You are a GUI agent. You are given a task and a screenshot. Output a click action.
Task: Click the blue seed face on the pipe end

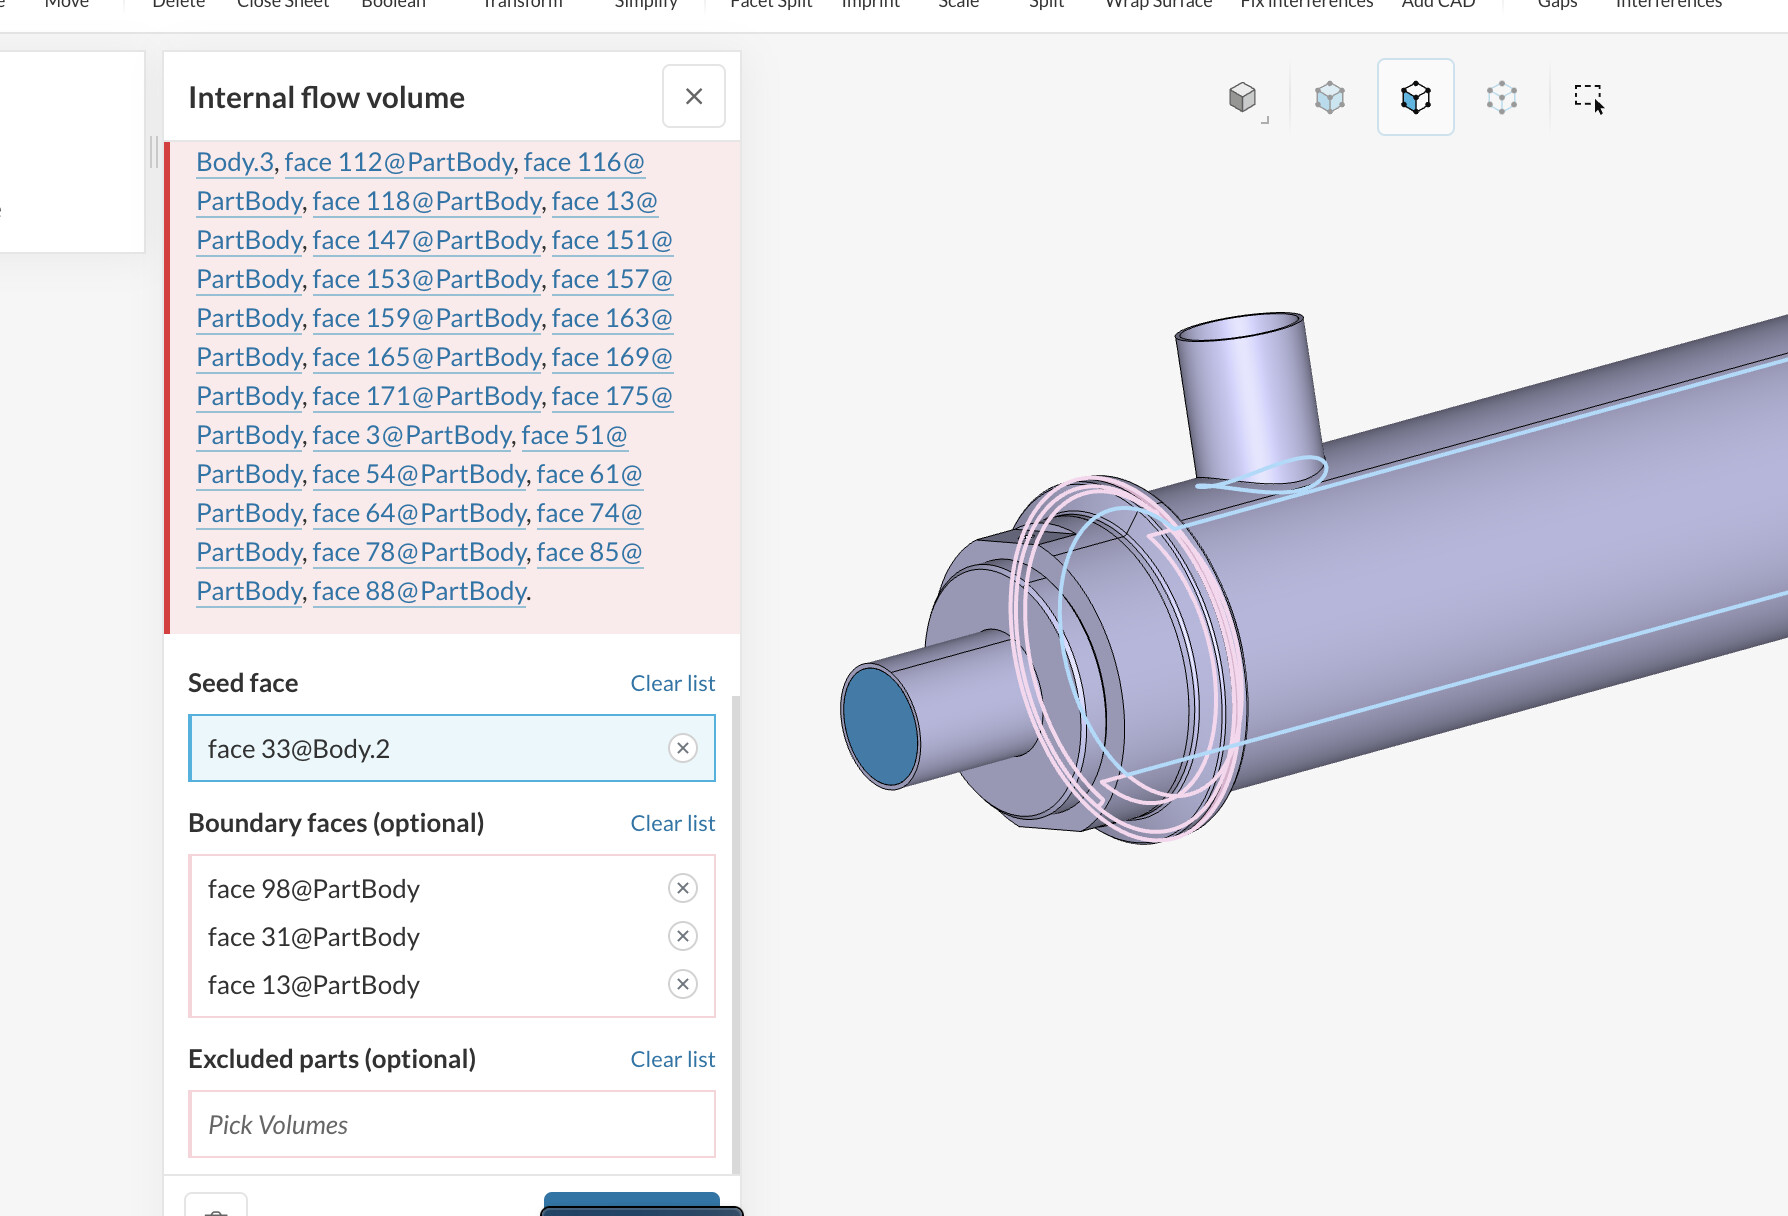click(x=879, y=727)
